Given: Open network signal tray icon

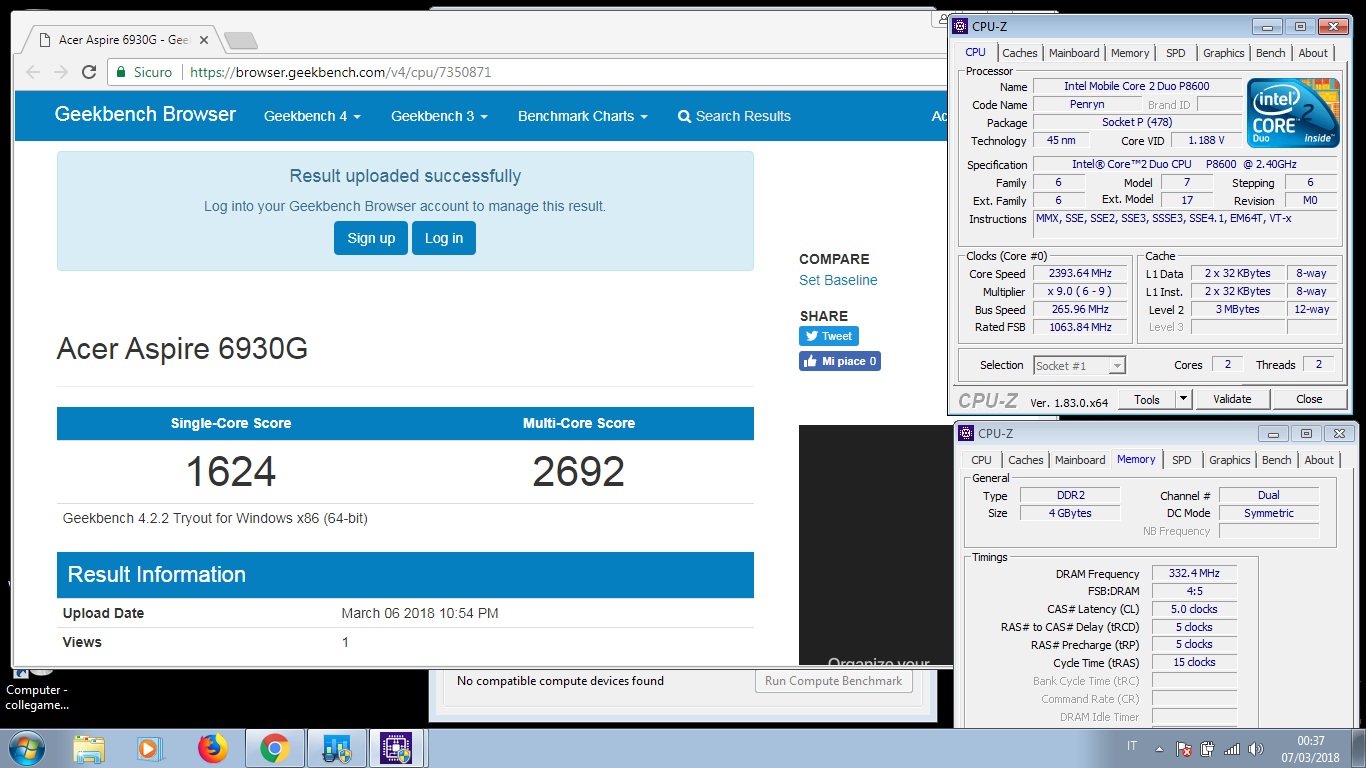Looking at the screenshot, I should pyautogui.click(x=1232, y=748).
